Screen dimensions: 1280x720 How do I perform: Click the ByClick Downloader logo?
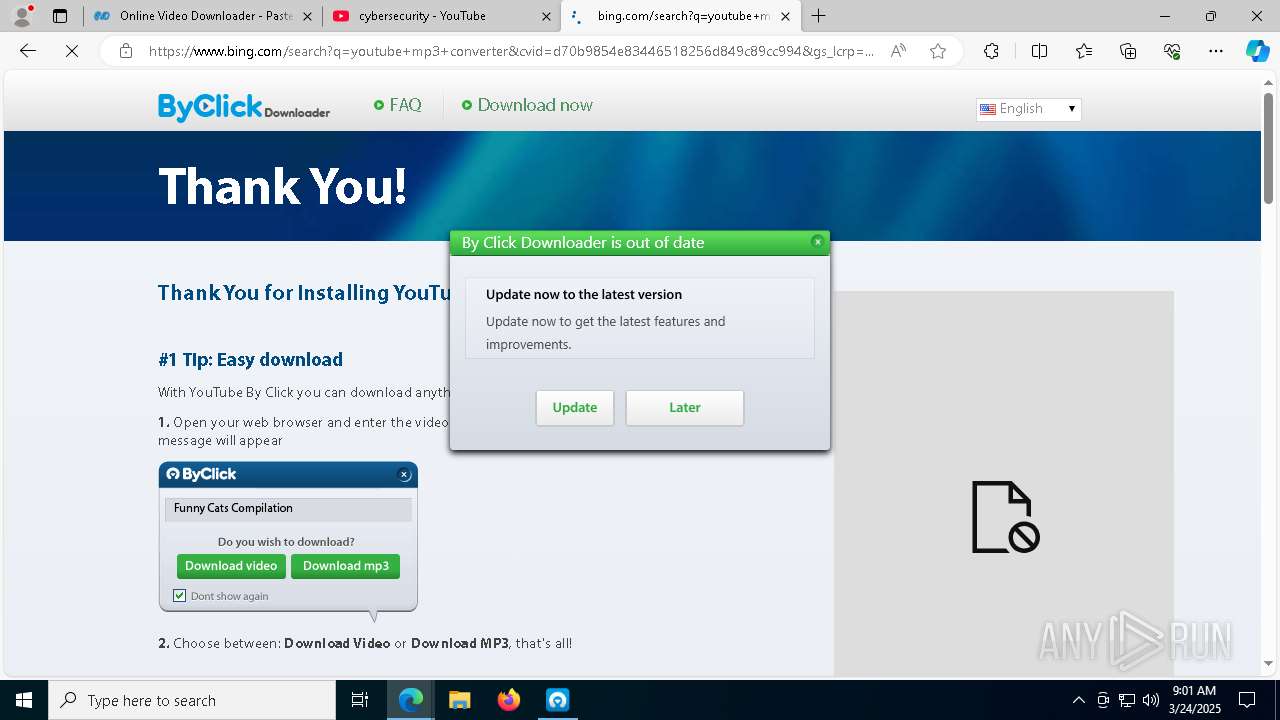click(244, 106)
